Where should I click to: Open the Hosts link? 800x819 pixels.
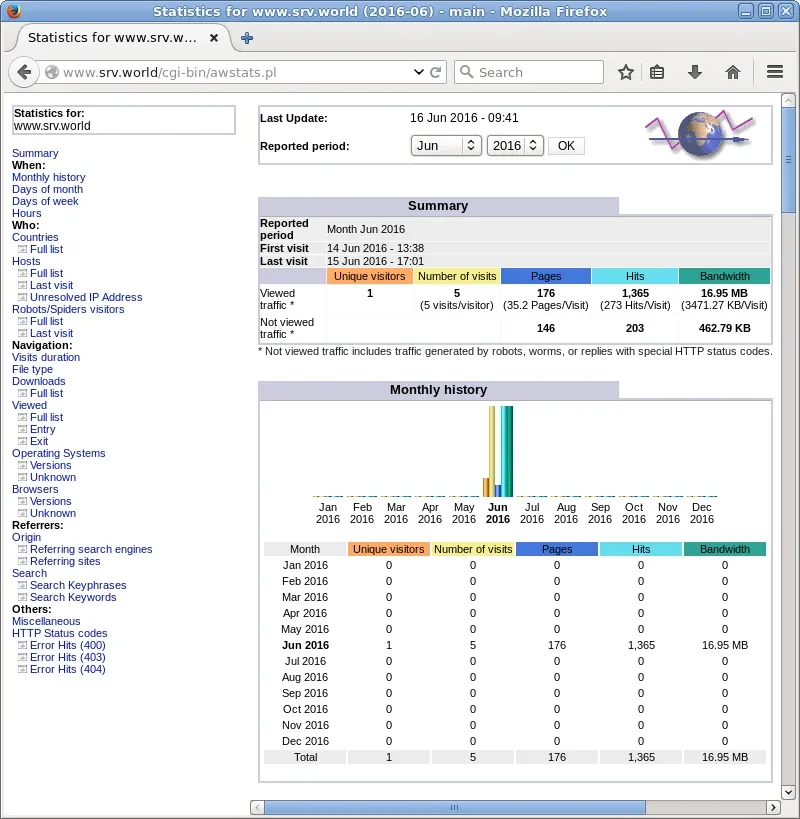pyautogui.click(x=26, y=261)
